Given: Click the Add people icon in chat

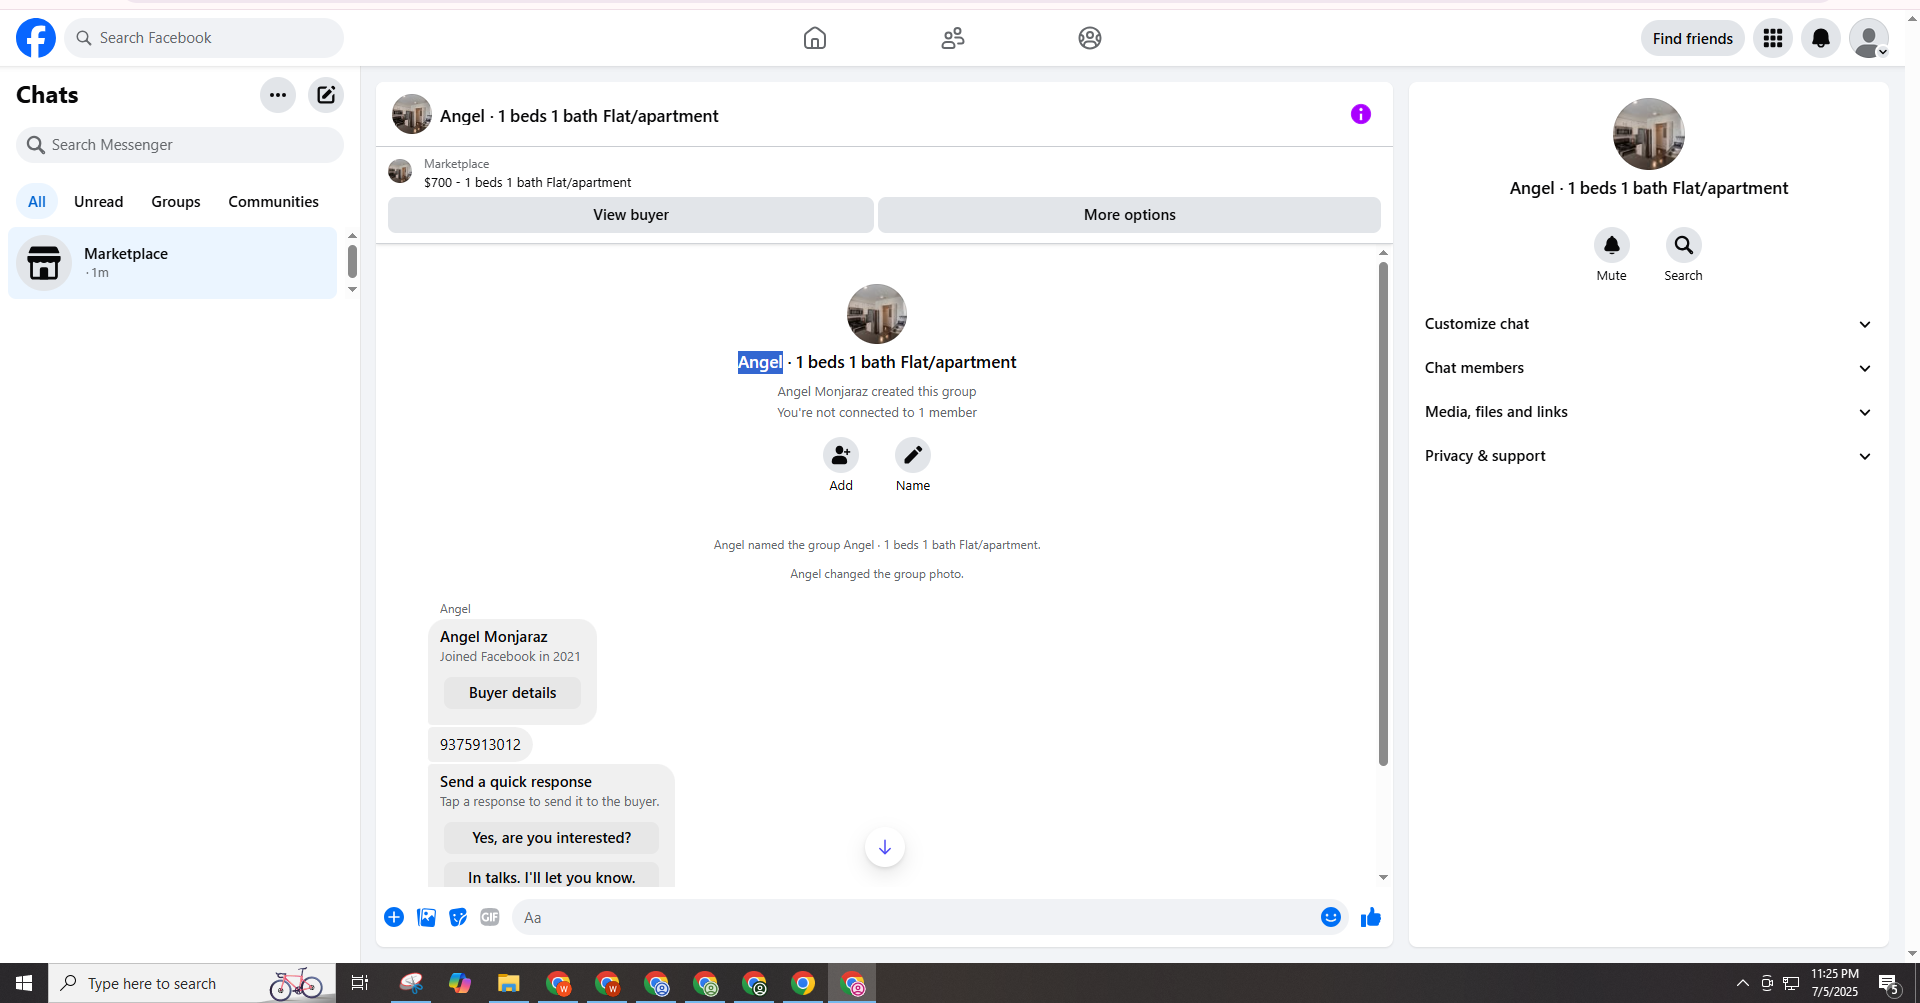Looking at the screenshot, I should coord(841,455).
